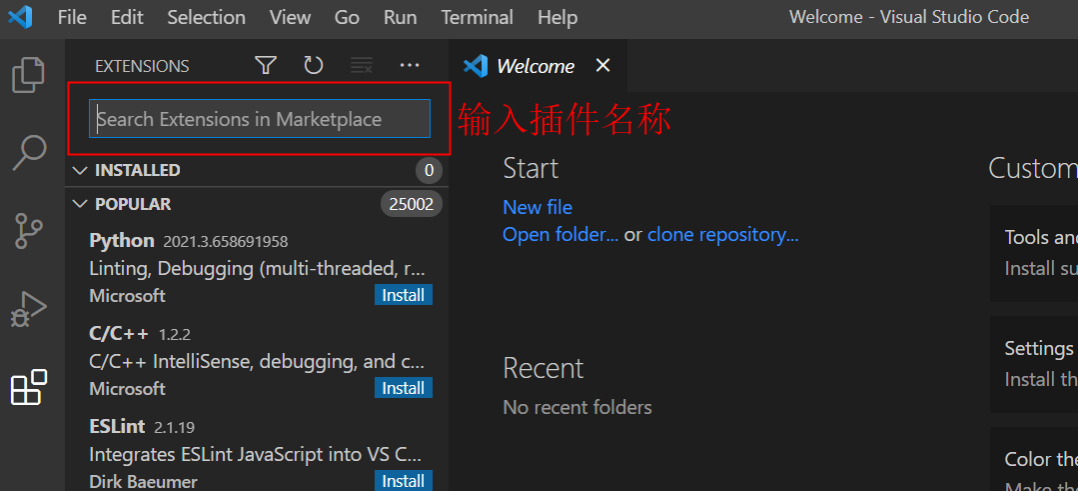This screenshot has height=491, width=1078.
Task: Open the Selection menu
Action: click(206, 17)
